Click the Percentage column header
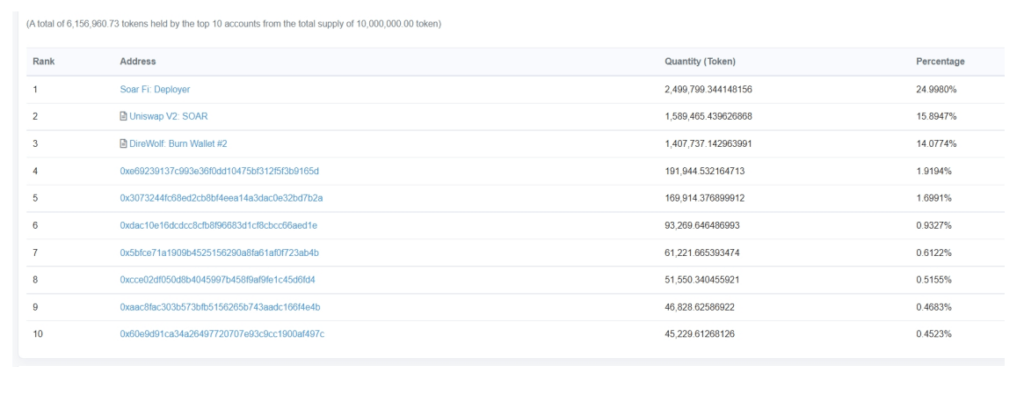The image size is (1024, 395). click(x=940, y=61)
